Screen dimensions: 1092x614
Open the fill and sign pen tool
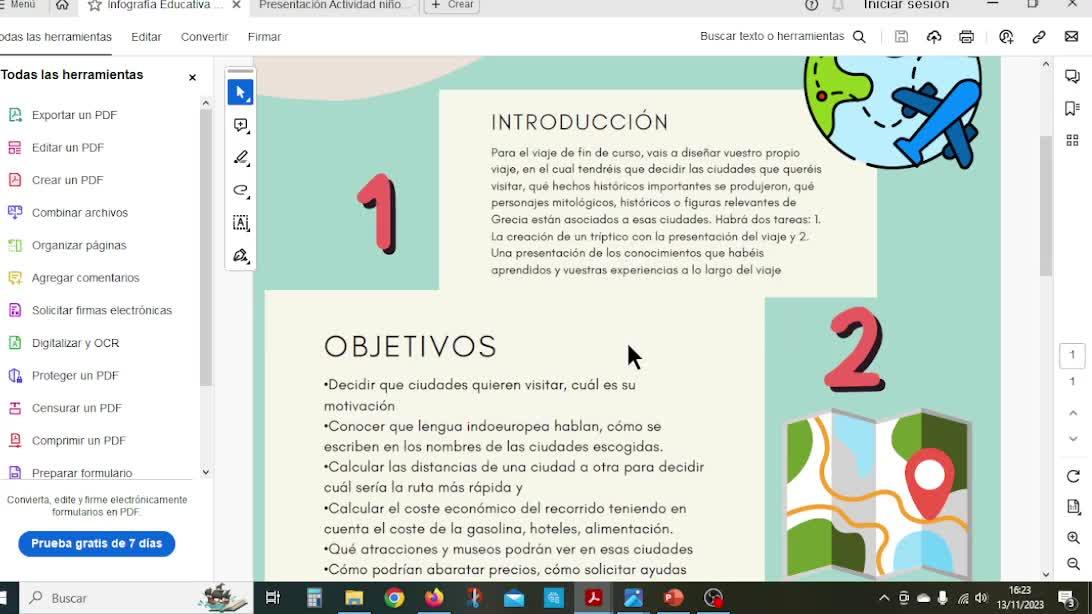coord(240,255)
